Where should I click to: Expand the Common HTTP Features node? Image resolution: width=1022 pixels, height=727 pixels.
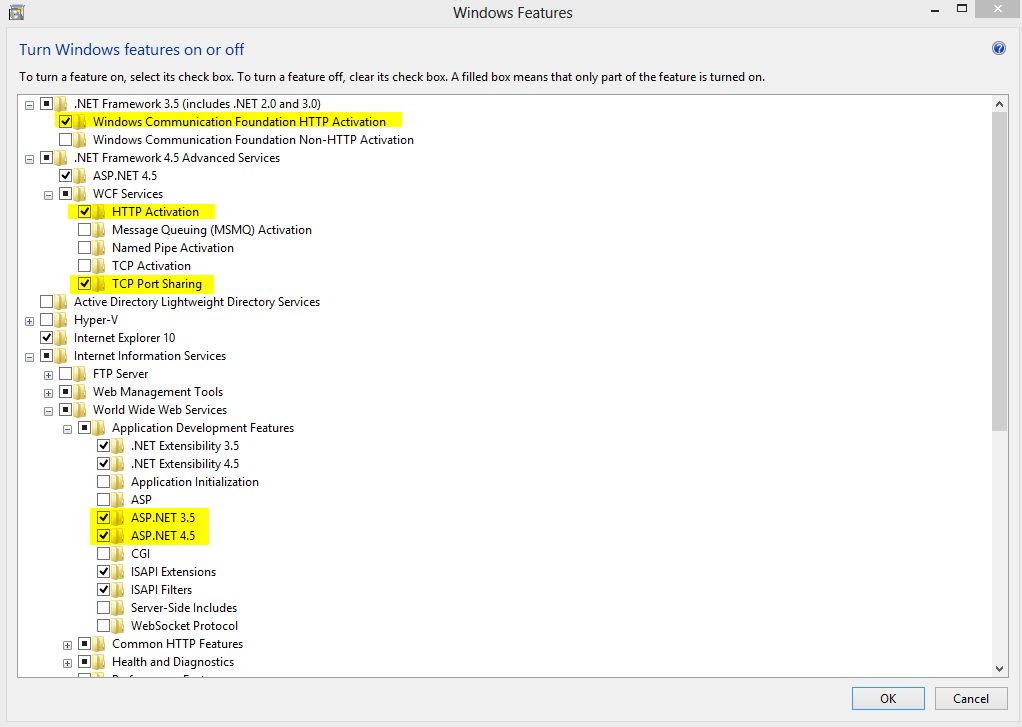coord(68,645)
